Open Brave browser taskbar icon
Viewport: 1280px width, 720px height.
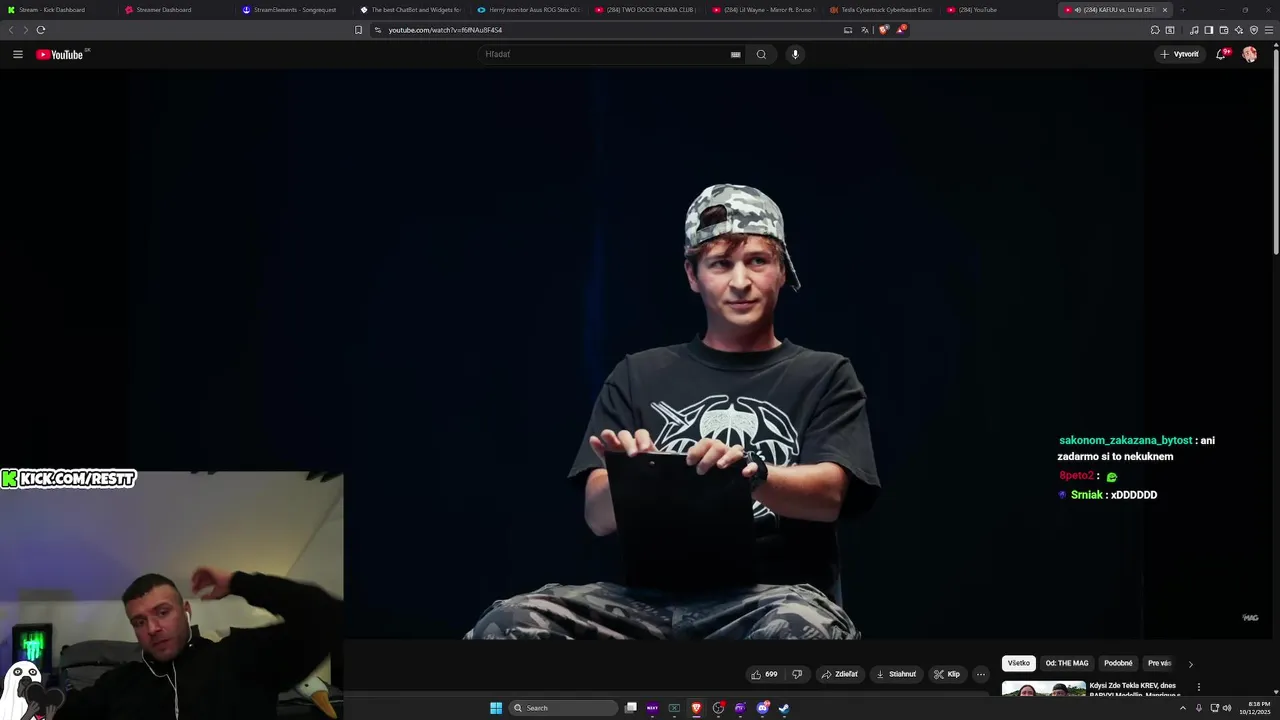click(696, 708)
